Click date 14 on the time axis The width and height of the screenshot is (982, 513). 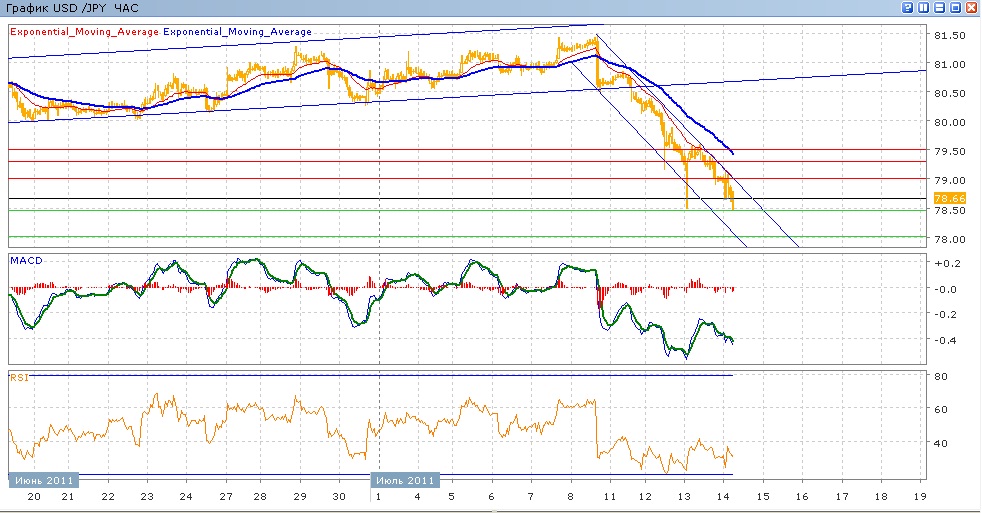723,497
